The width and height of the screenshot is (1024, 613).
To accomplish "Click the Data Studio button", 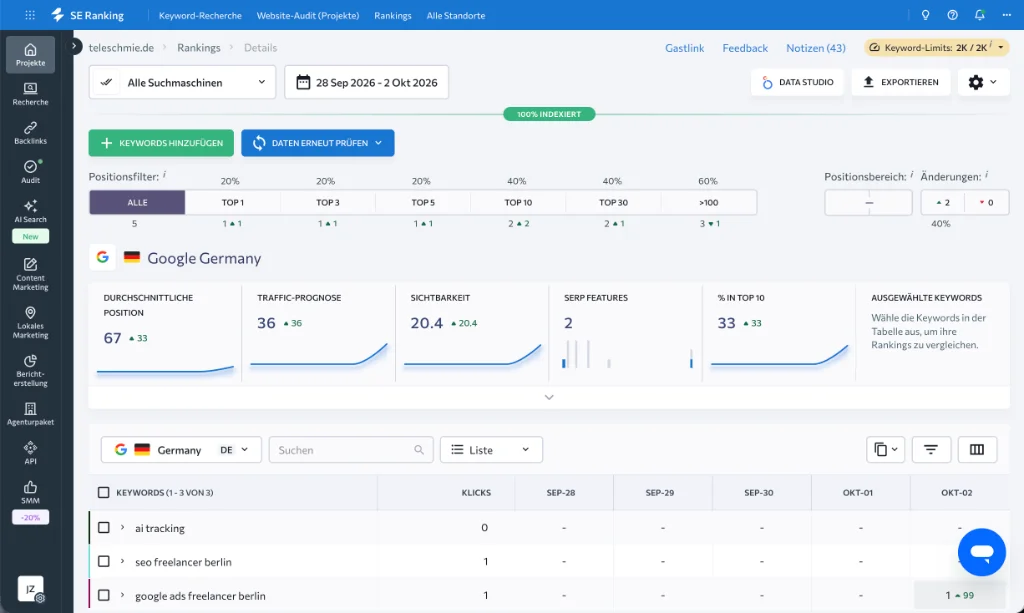I will click(x=797, y=82).
